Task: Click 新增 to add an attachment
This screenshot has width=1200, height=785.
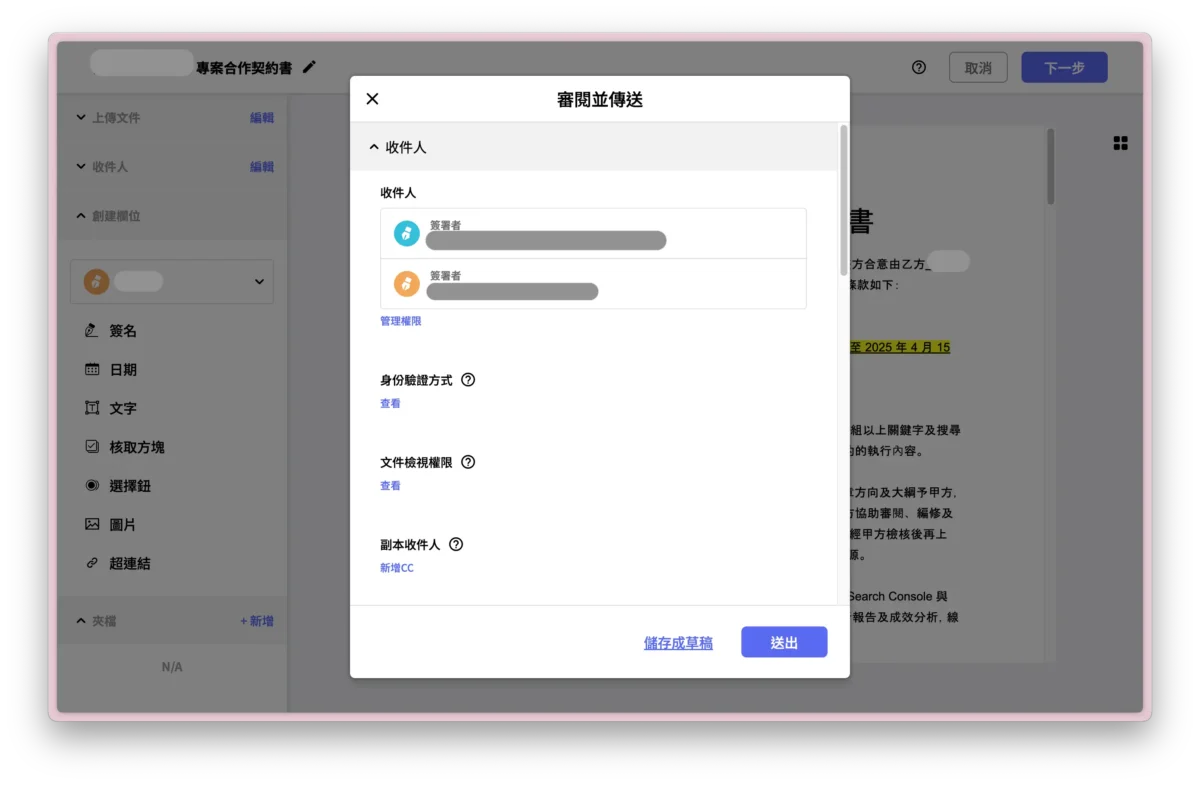Action: click(x=258, y=620)
